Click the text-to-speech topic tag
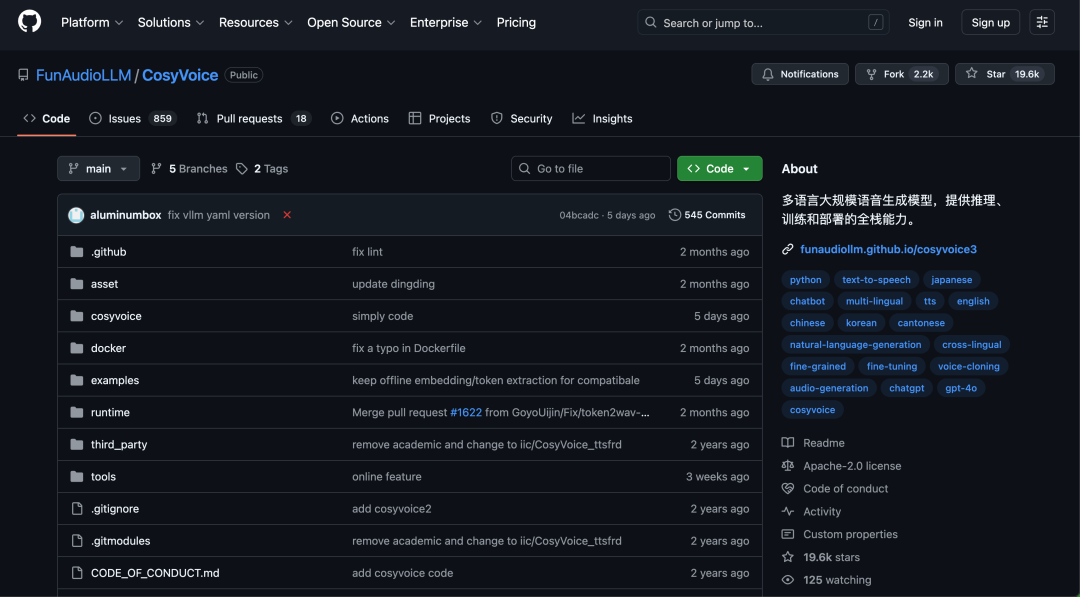The width and height of the screenshot is (1080, 597). [876, 280]
